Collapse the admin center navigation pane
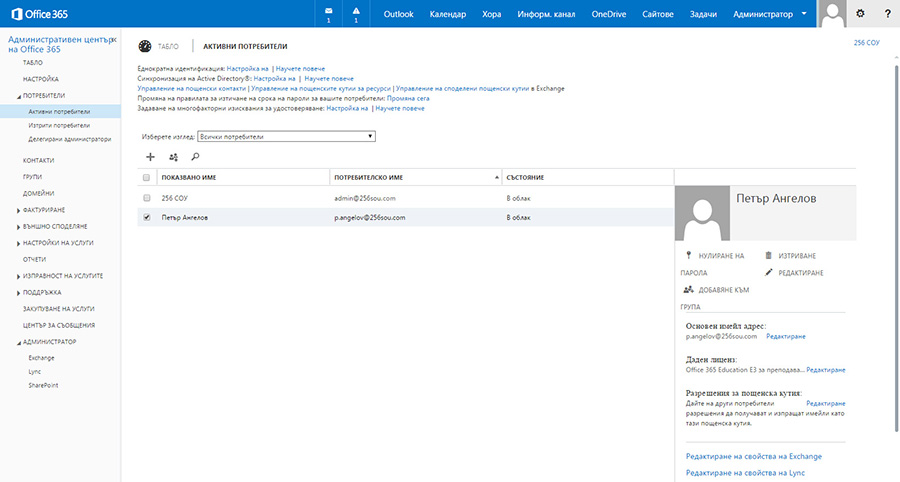This screenshot has width=900, height=482. (114, 40)
